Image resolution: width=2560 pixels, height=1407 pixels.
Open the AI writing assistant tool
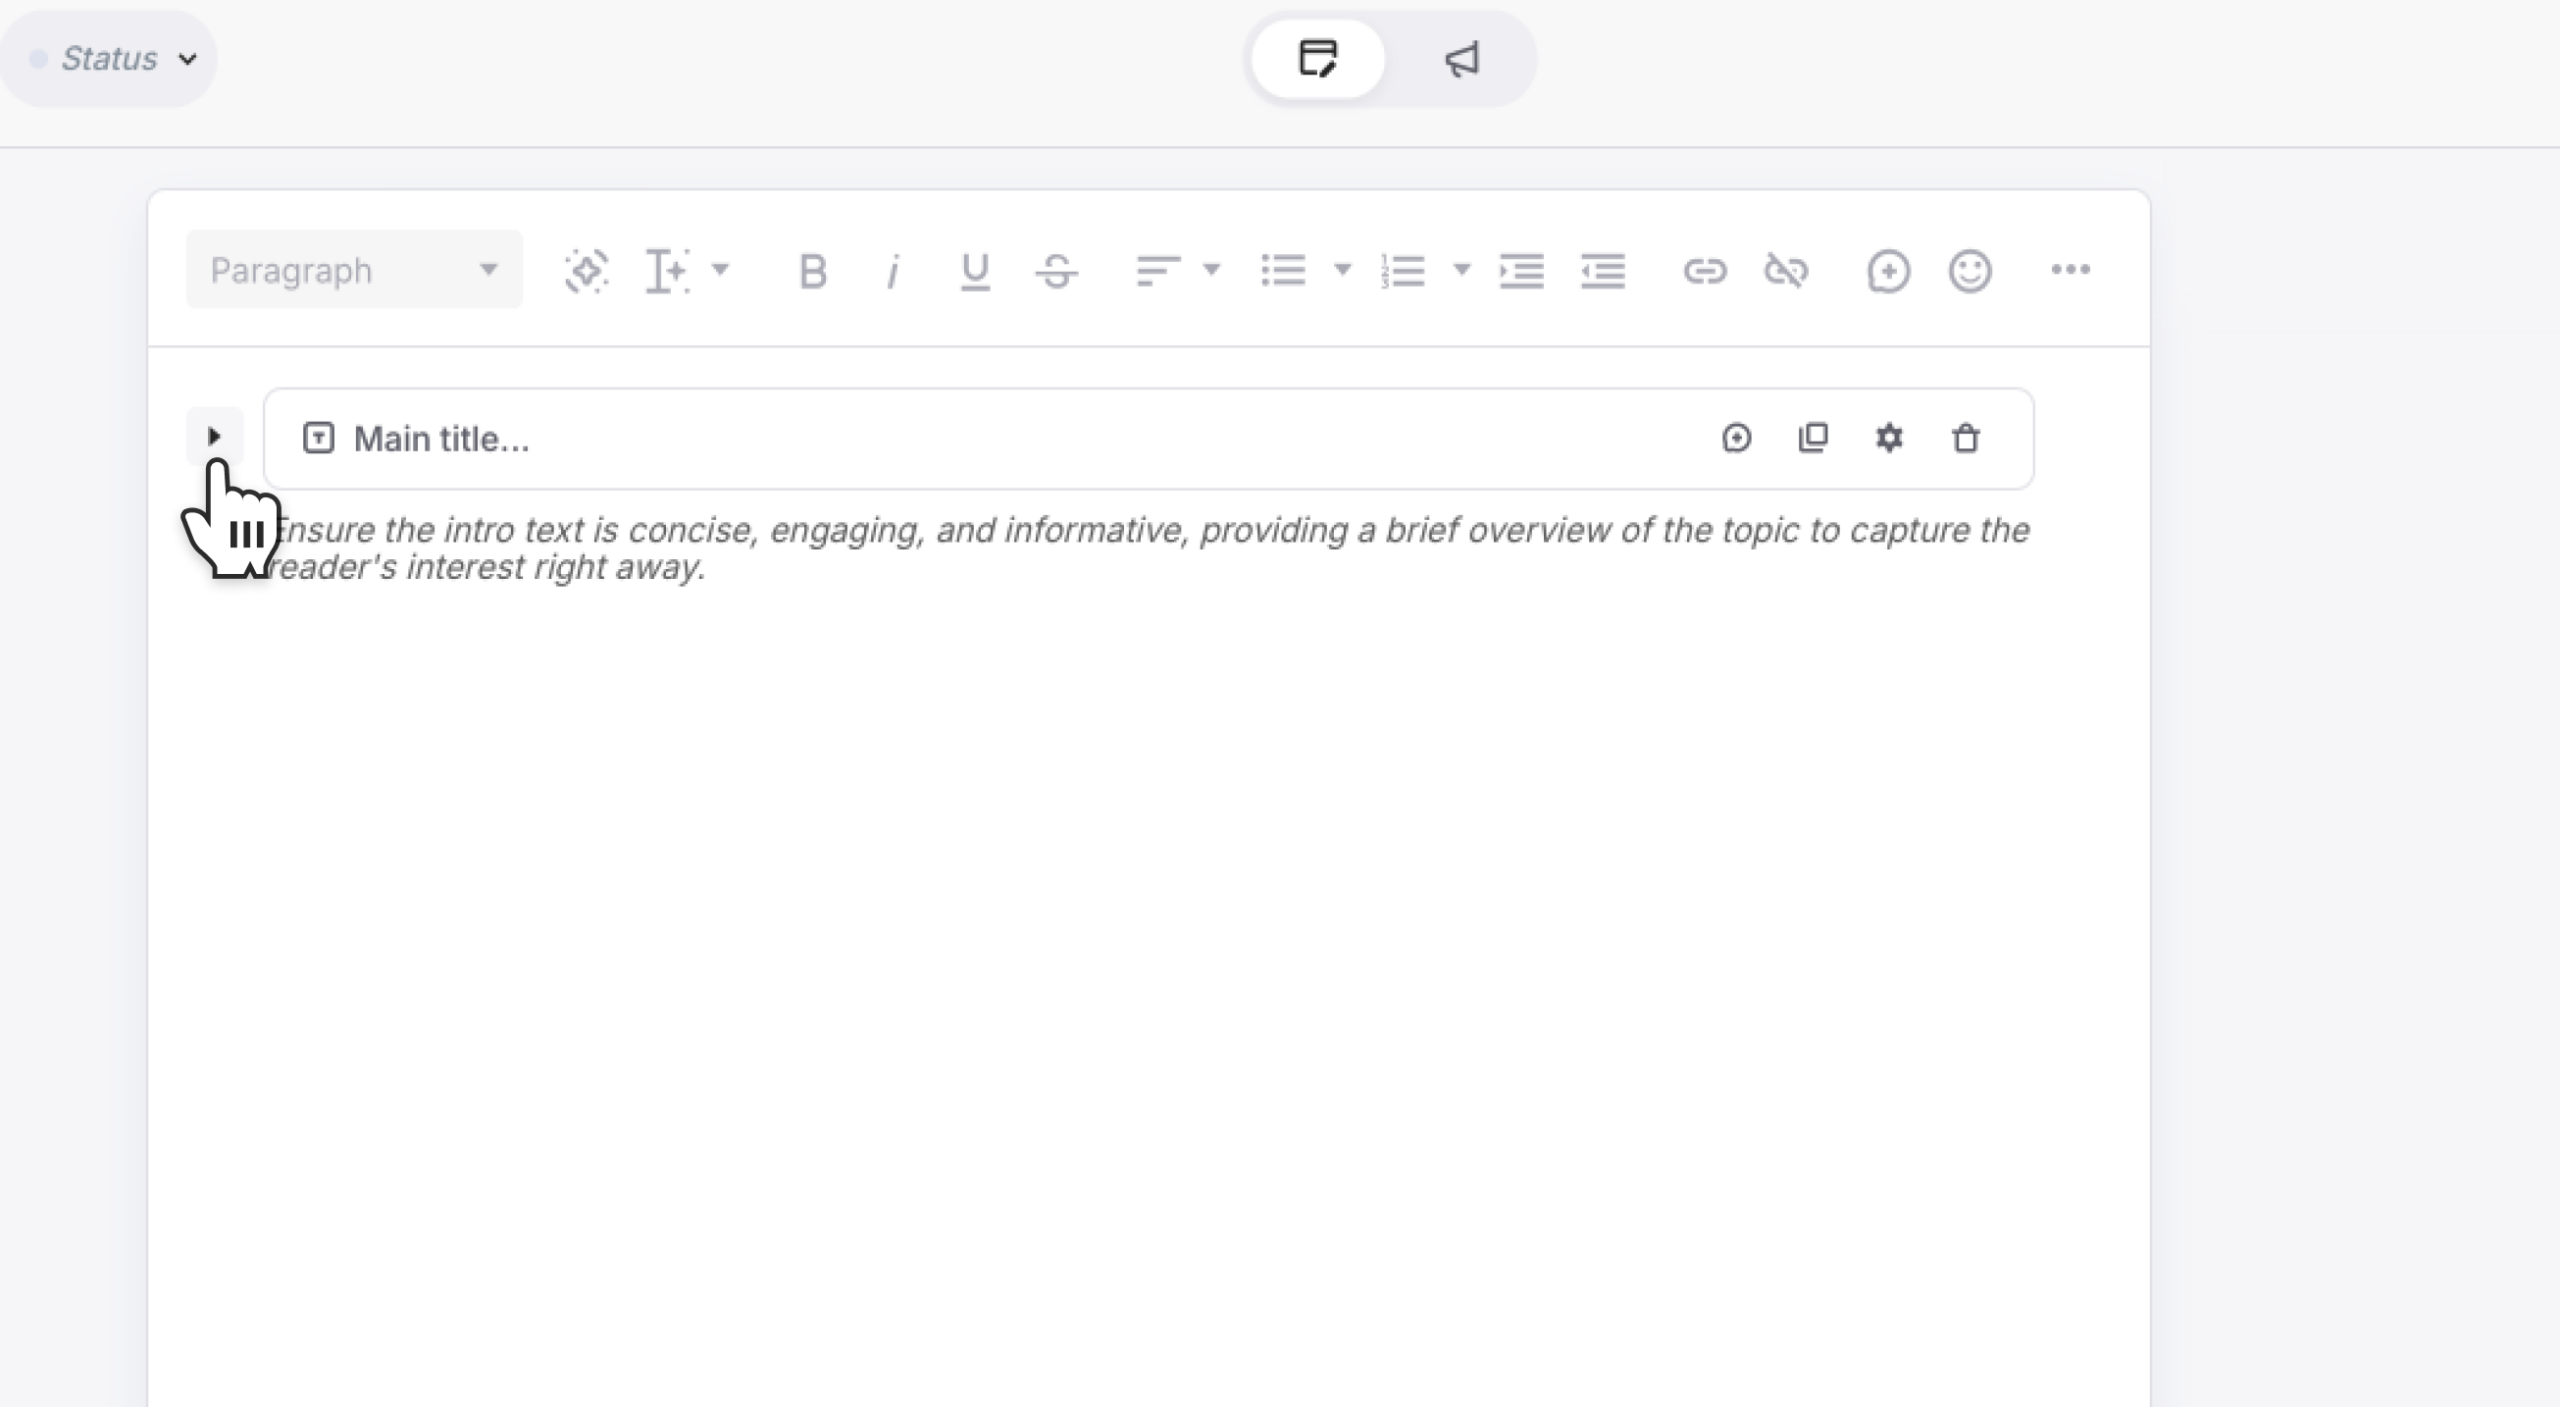point(588,269)
